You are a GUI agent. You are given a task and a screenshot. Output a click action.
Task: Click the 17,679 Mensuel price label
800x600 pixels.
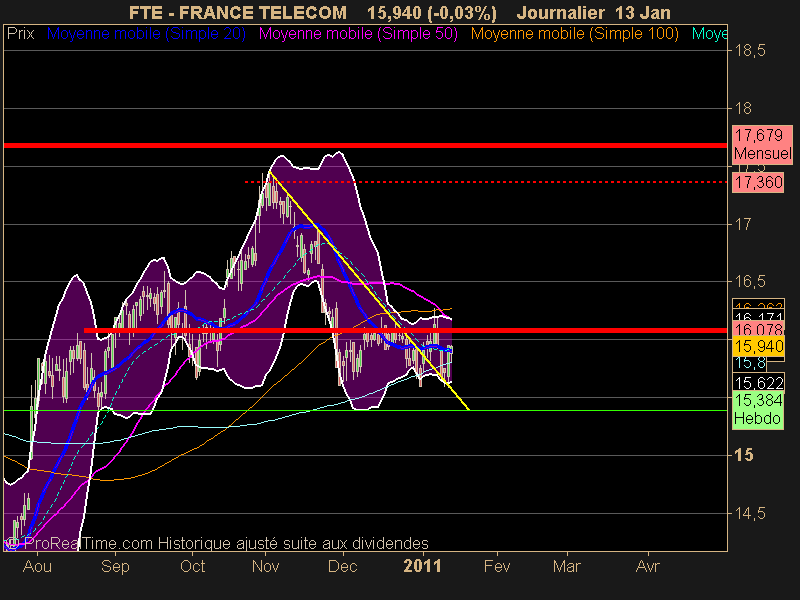(x=762, y=144)
